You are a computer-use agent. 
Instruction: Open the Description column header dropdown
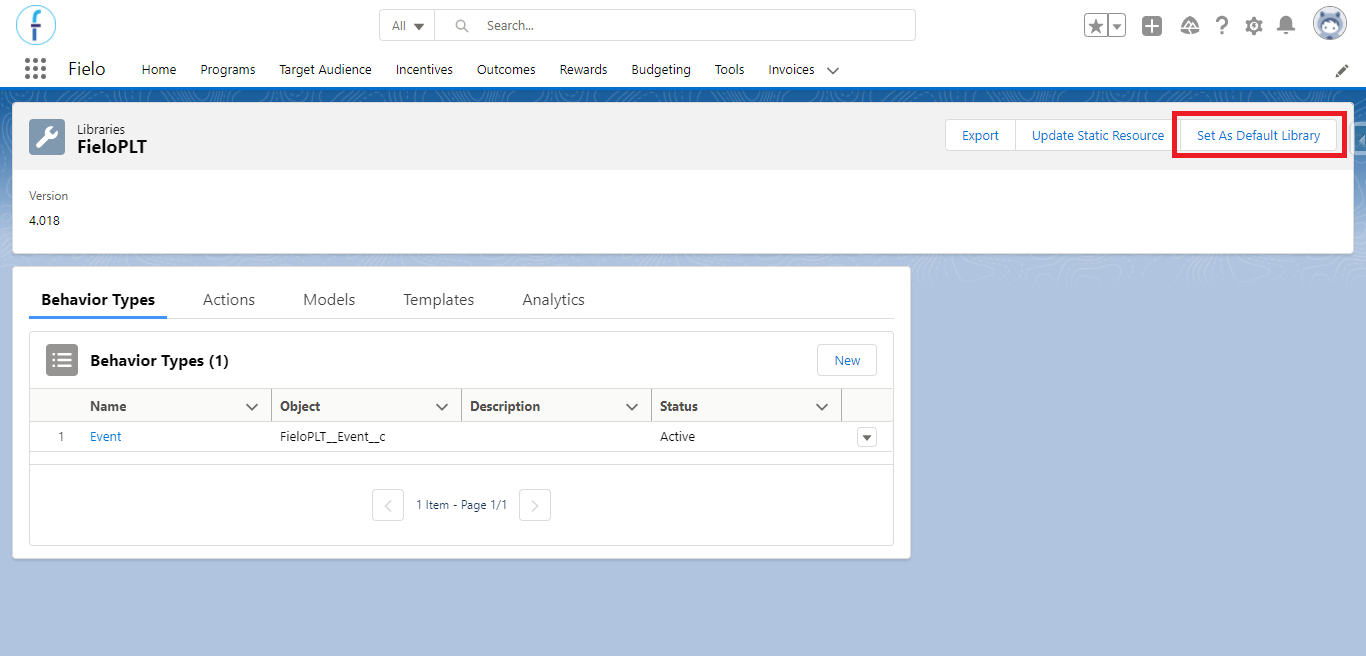click(632, 407)
